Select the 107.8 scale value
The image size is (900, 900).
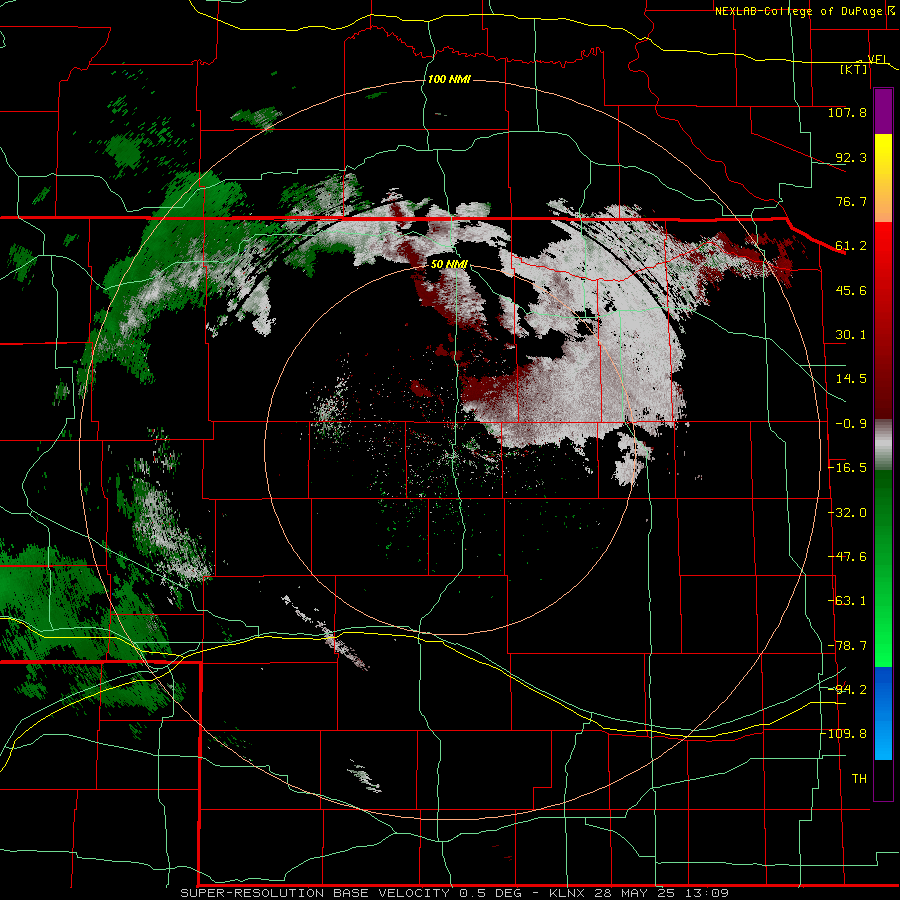coord(847,112)
